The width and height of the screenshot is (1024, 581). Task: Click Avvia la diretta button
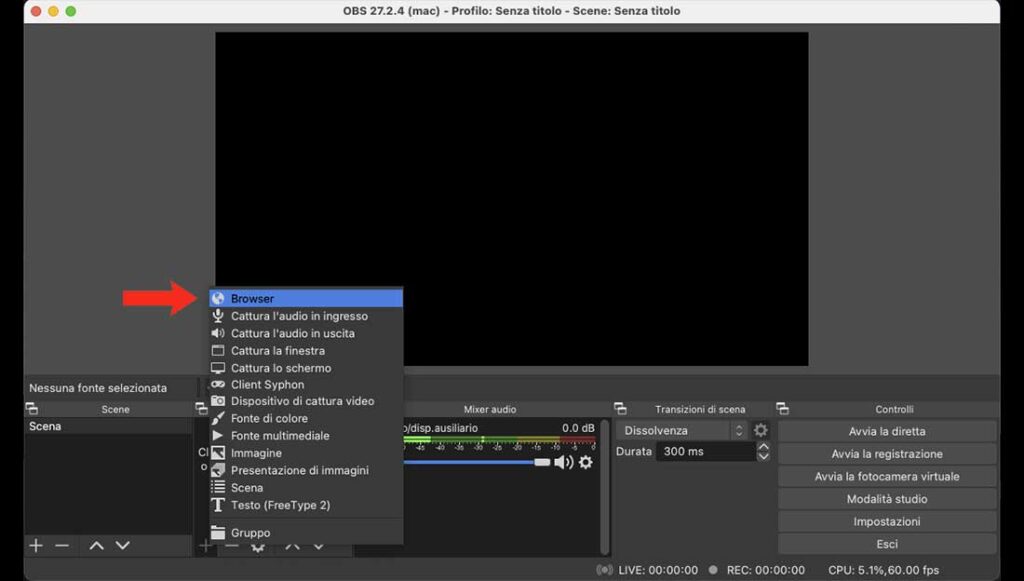pos(887,432)
